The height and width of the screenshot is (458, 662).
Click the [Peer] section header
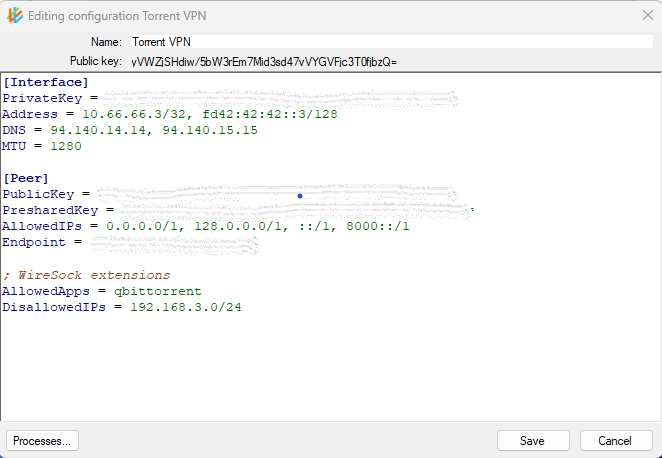pos(26,179)
